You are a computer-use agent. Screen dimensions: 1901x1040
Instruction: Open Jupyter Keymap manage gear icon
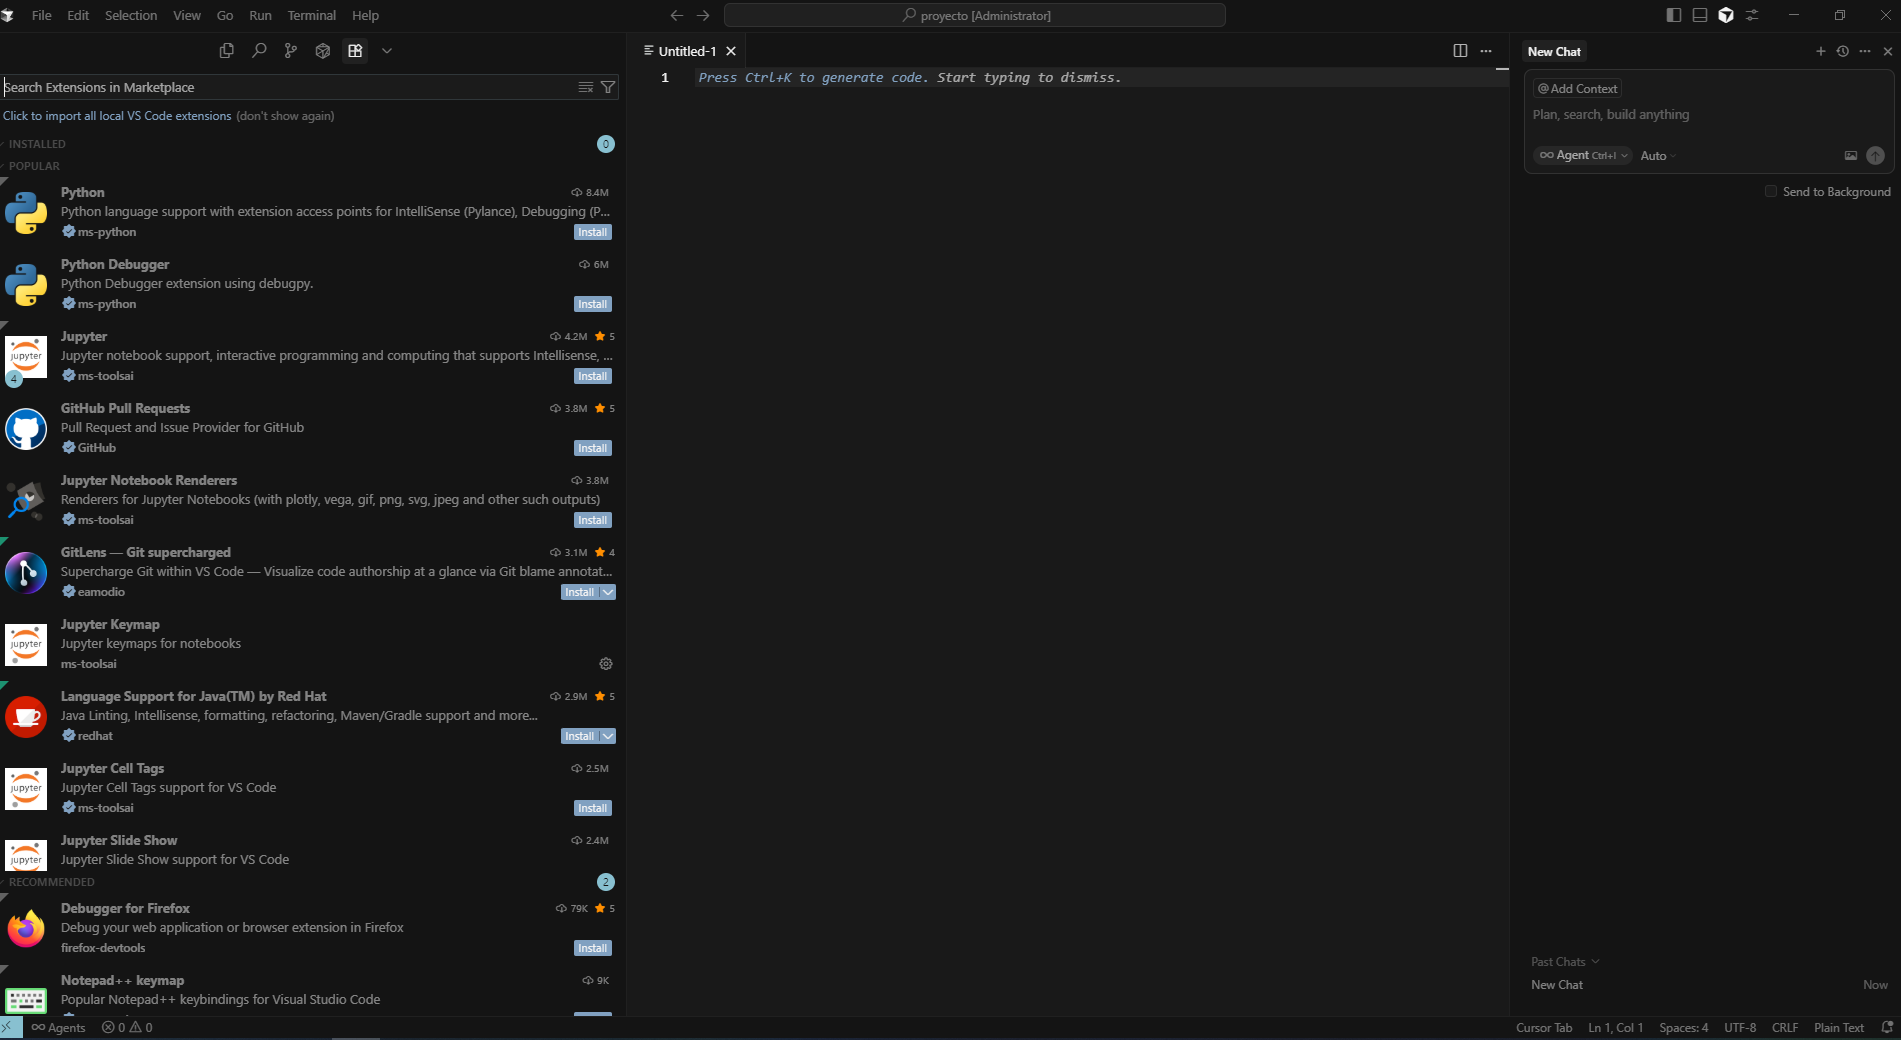click(x=606, y=664)
